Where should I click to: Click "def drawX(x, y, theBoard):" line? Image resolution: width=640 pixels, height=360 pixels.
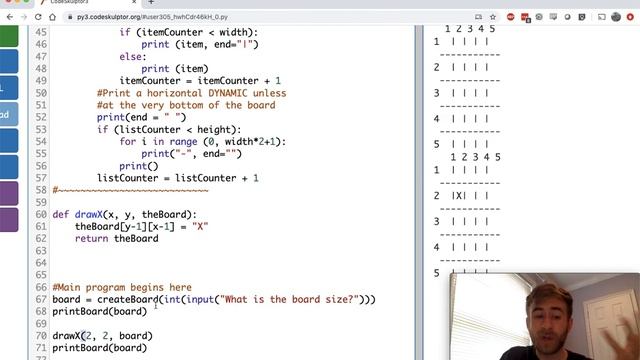click(x=124, y=215)
